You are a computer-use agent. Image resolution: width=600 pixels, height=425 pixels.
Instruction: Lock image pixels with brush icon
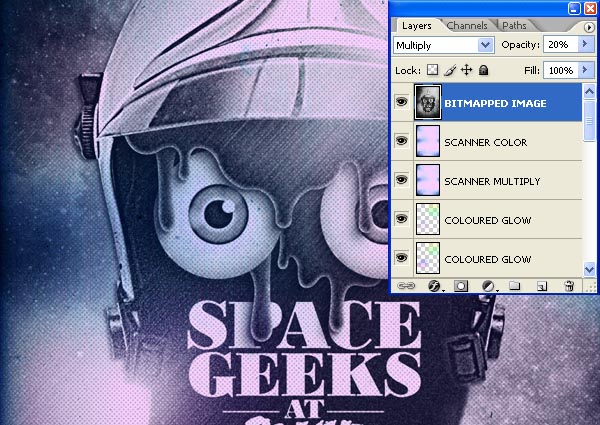450,70
